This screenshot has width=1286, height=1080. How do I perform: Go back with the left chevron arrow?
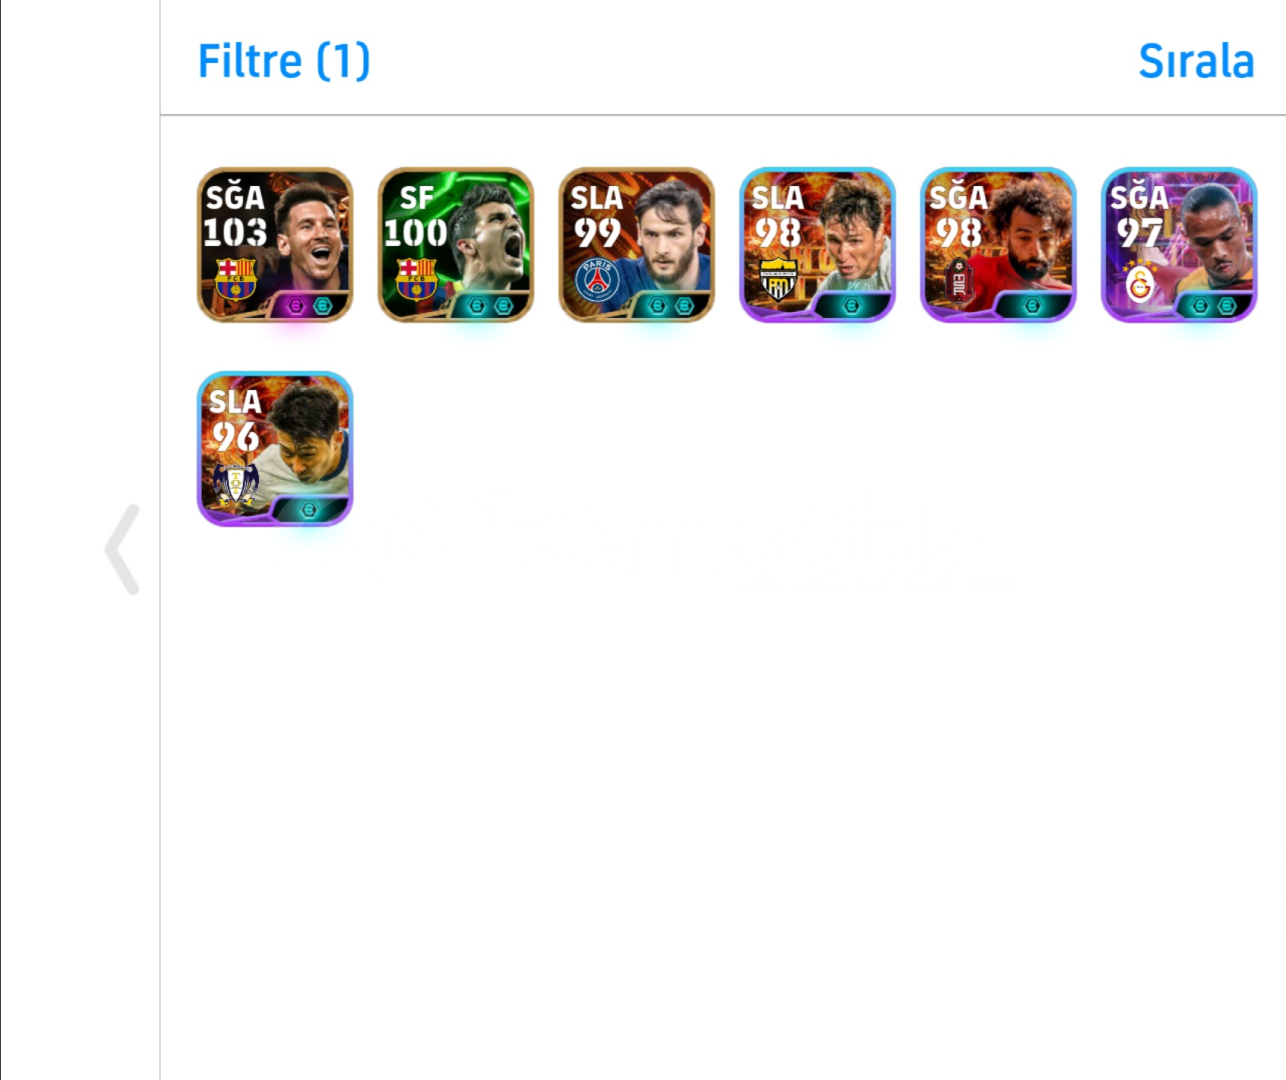tap(122, 549)
